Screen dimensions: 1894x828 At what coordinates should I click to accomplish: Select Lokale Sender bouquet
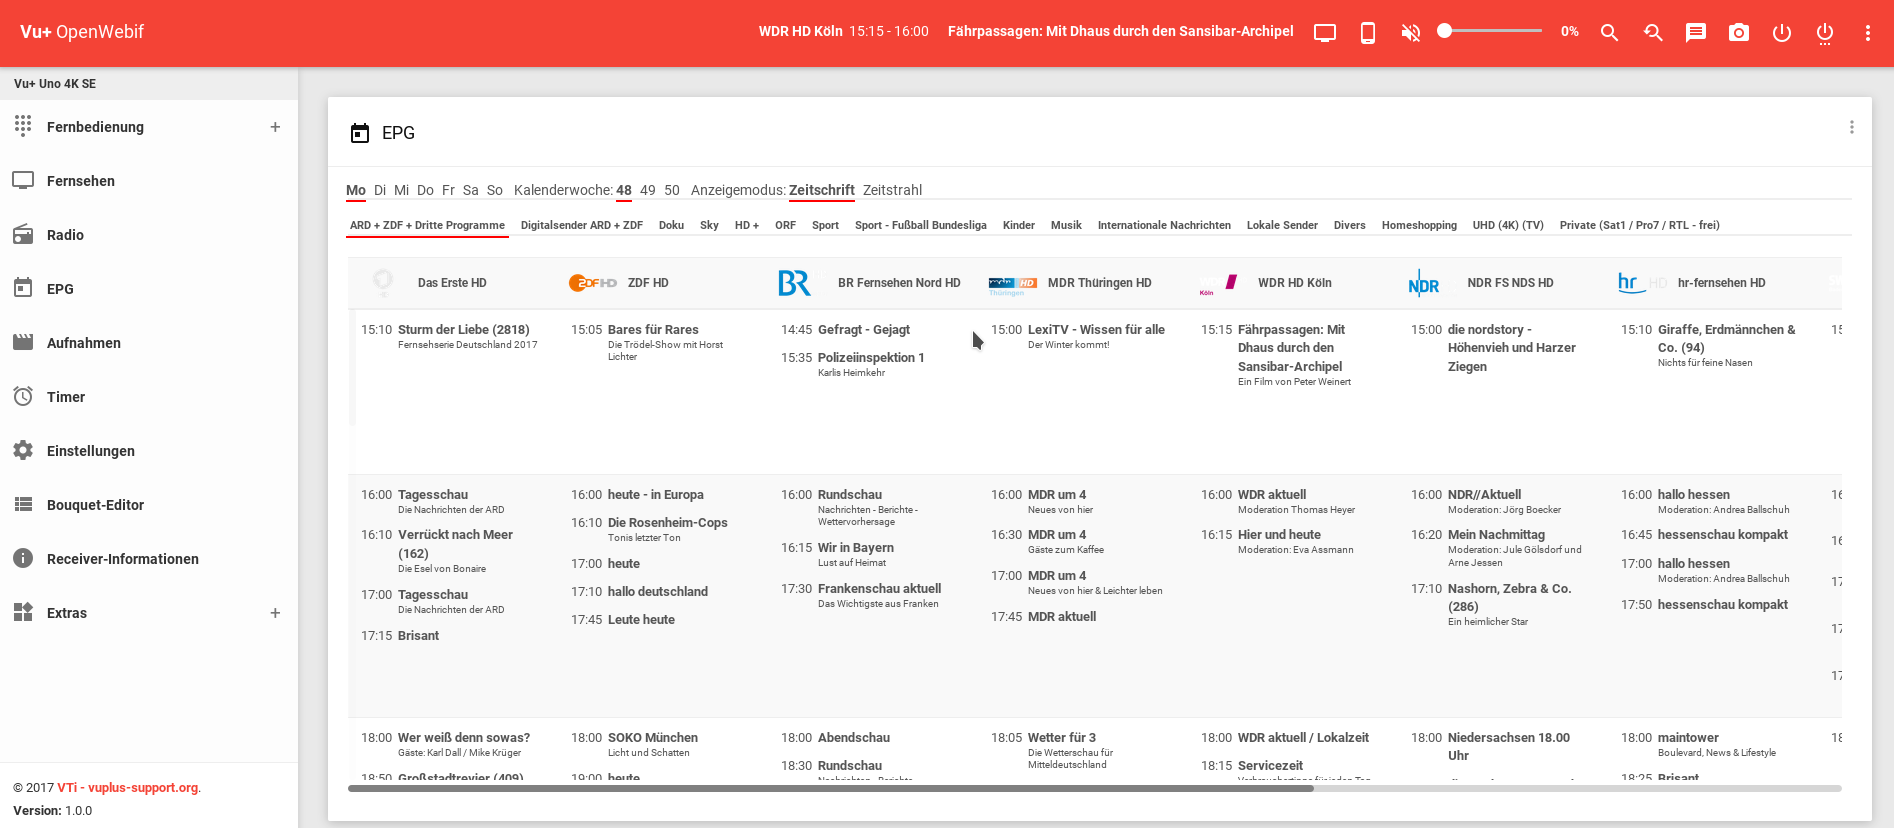pyautogui.click(x=1282, y=225)
